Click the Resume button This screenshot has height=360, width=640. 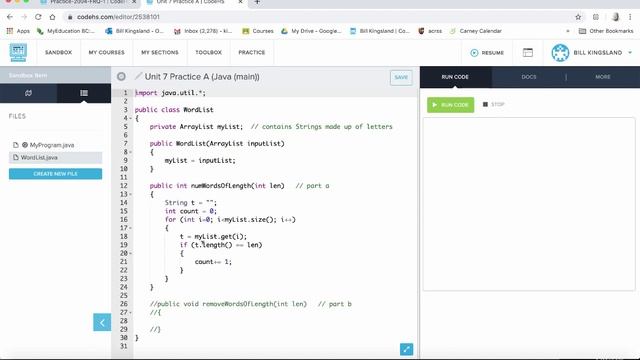[487, 53]
